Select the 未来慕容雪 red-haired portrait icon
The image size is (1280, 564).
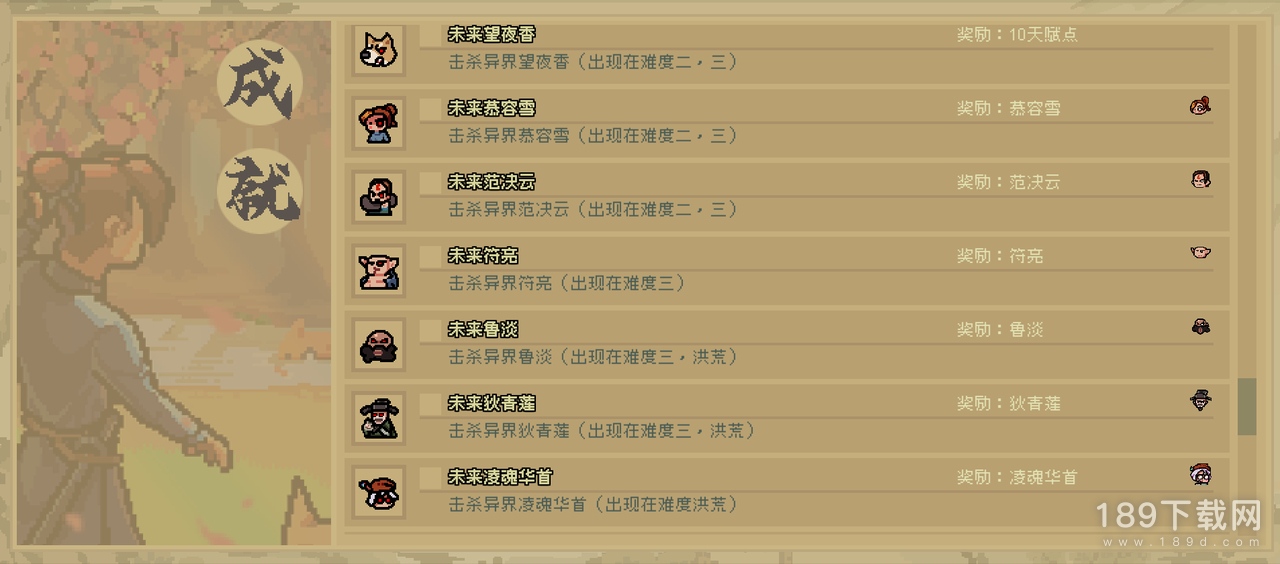pyautogui.click(x=379, y=123)
